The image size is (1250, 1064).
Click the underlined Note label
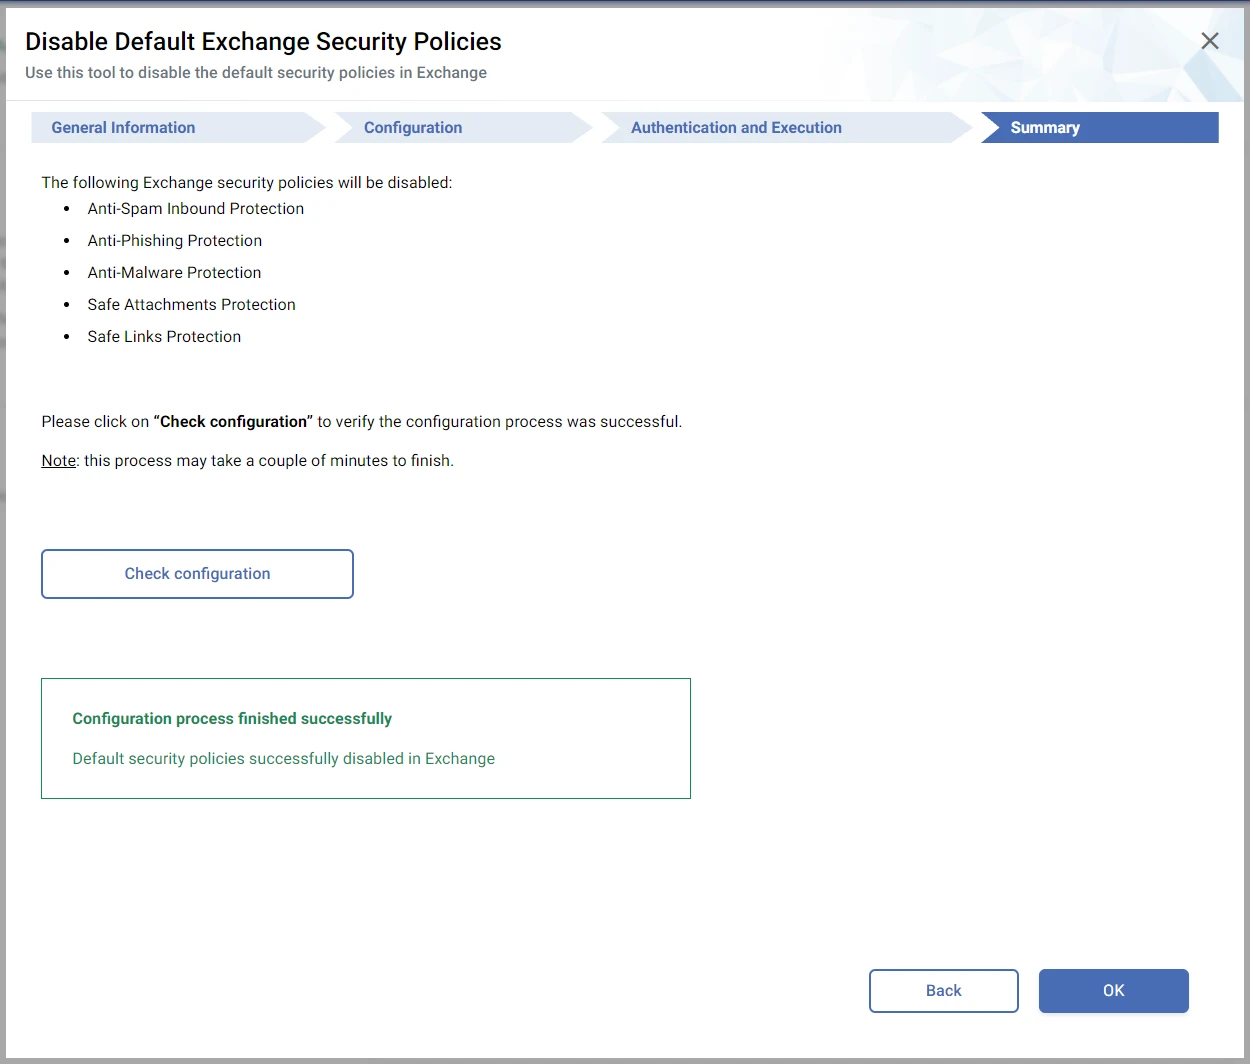pyautogui.click(x=59, y=461)
